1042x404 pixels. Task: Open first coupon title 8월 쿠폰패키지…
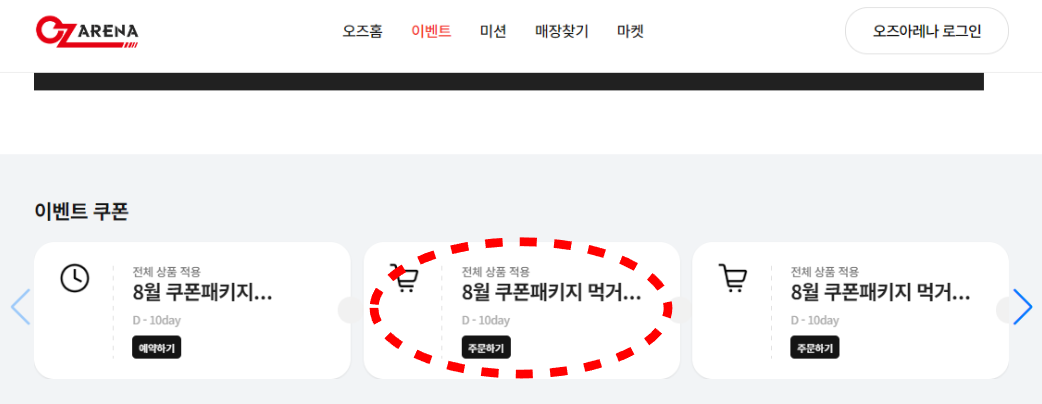202,292
